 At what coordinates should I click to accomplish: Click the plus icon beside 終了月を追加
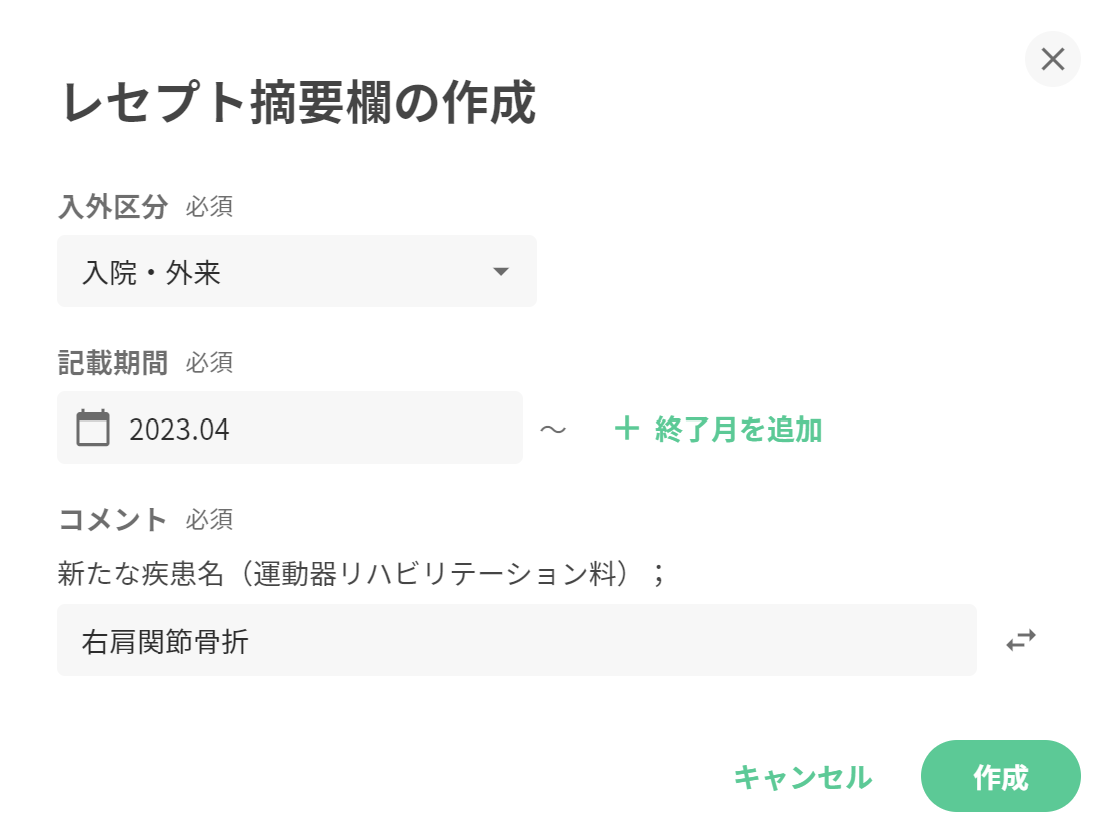coord(626,429)
